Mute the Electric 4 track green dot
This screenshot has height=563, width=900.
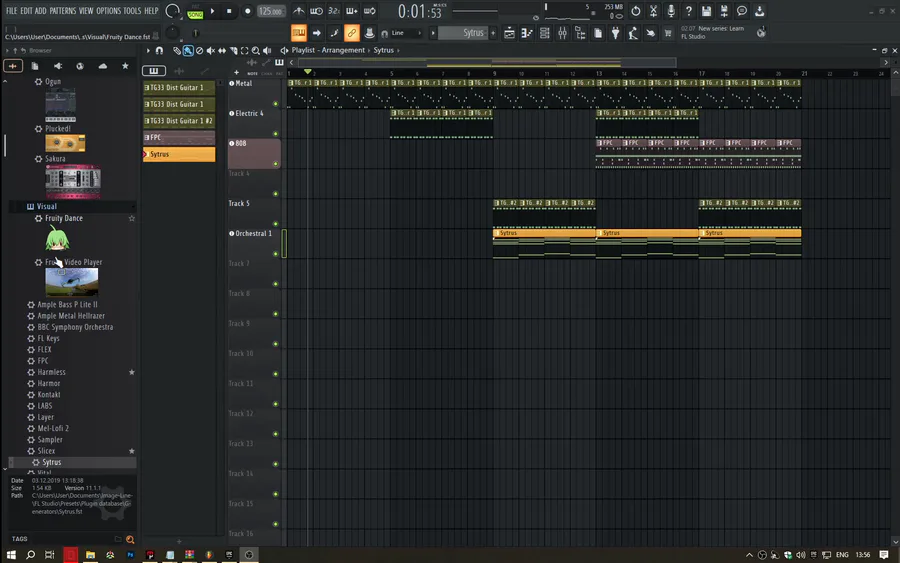pos(276,134)
